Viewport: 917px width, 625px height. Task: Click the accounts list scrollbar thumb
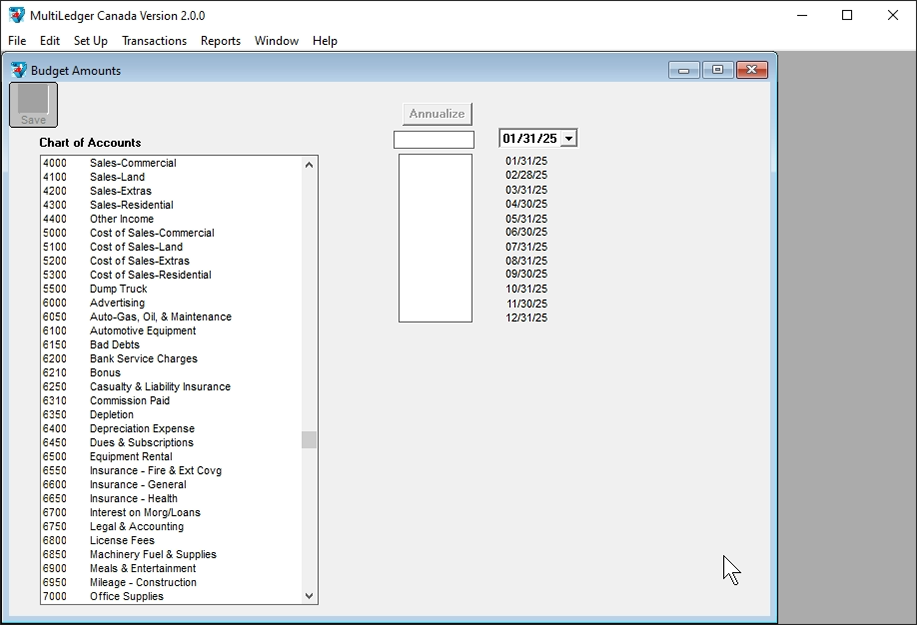(x=309, y=440)
